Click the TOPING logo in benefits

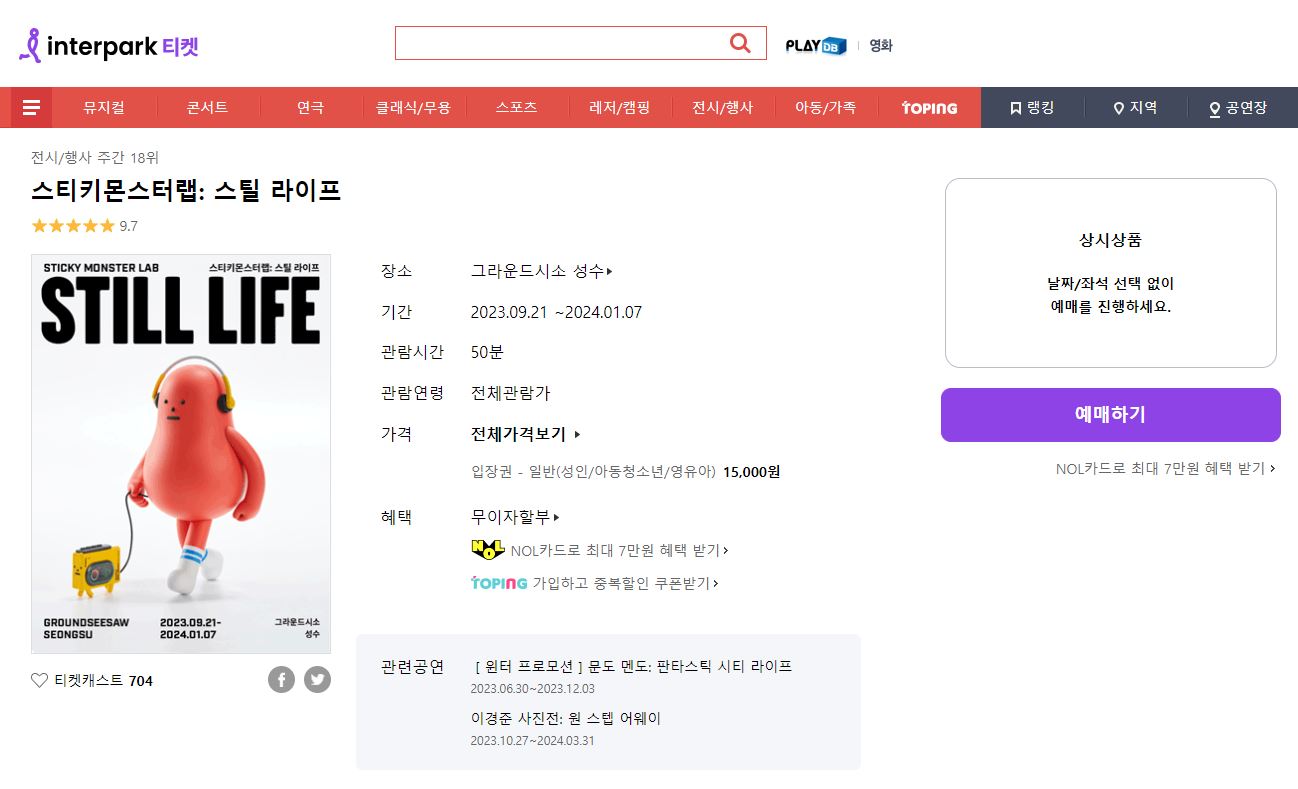[499, 583]
